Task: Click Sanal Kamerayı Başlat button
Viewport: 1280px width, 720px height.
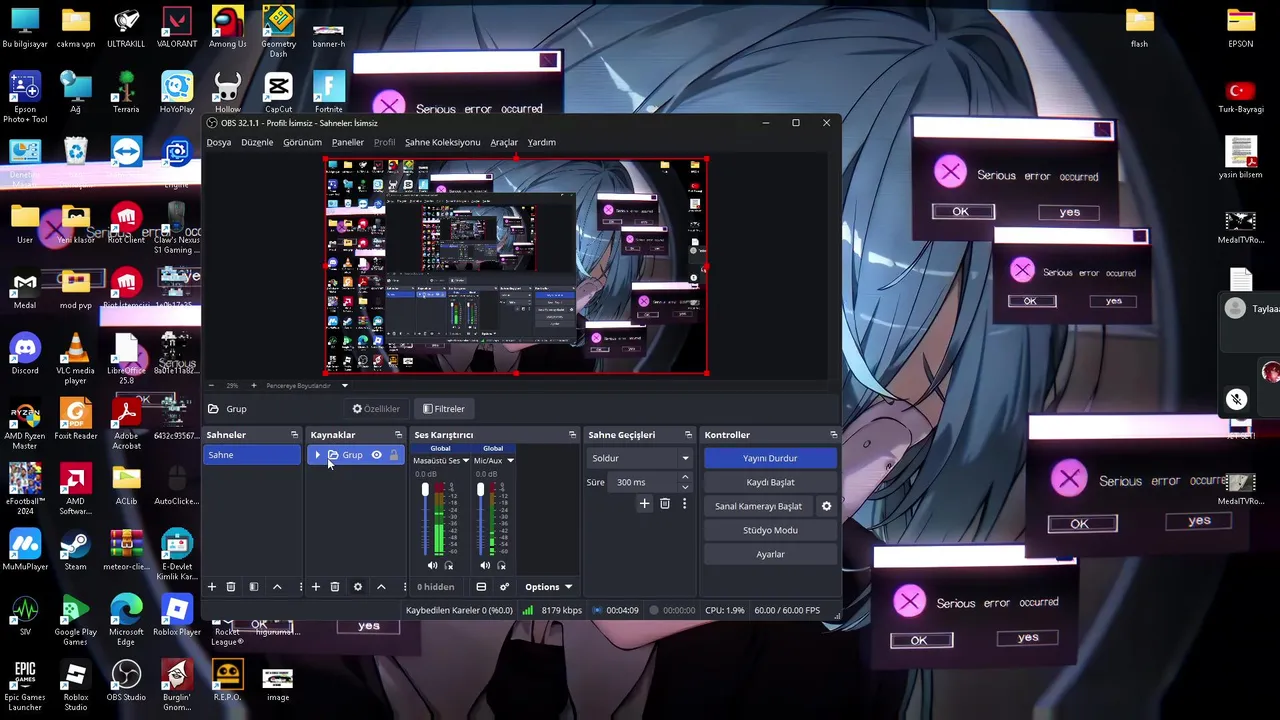Action: pyautogui.click(x=758, y=506)
